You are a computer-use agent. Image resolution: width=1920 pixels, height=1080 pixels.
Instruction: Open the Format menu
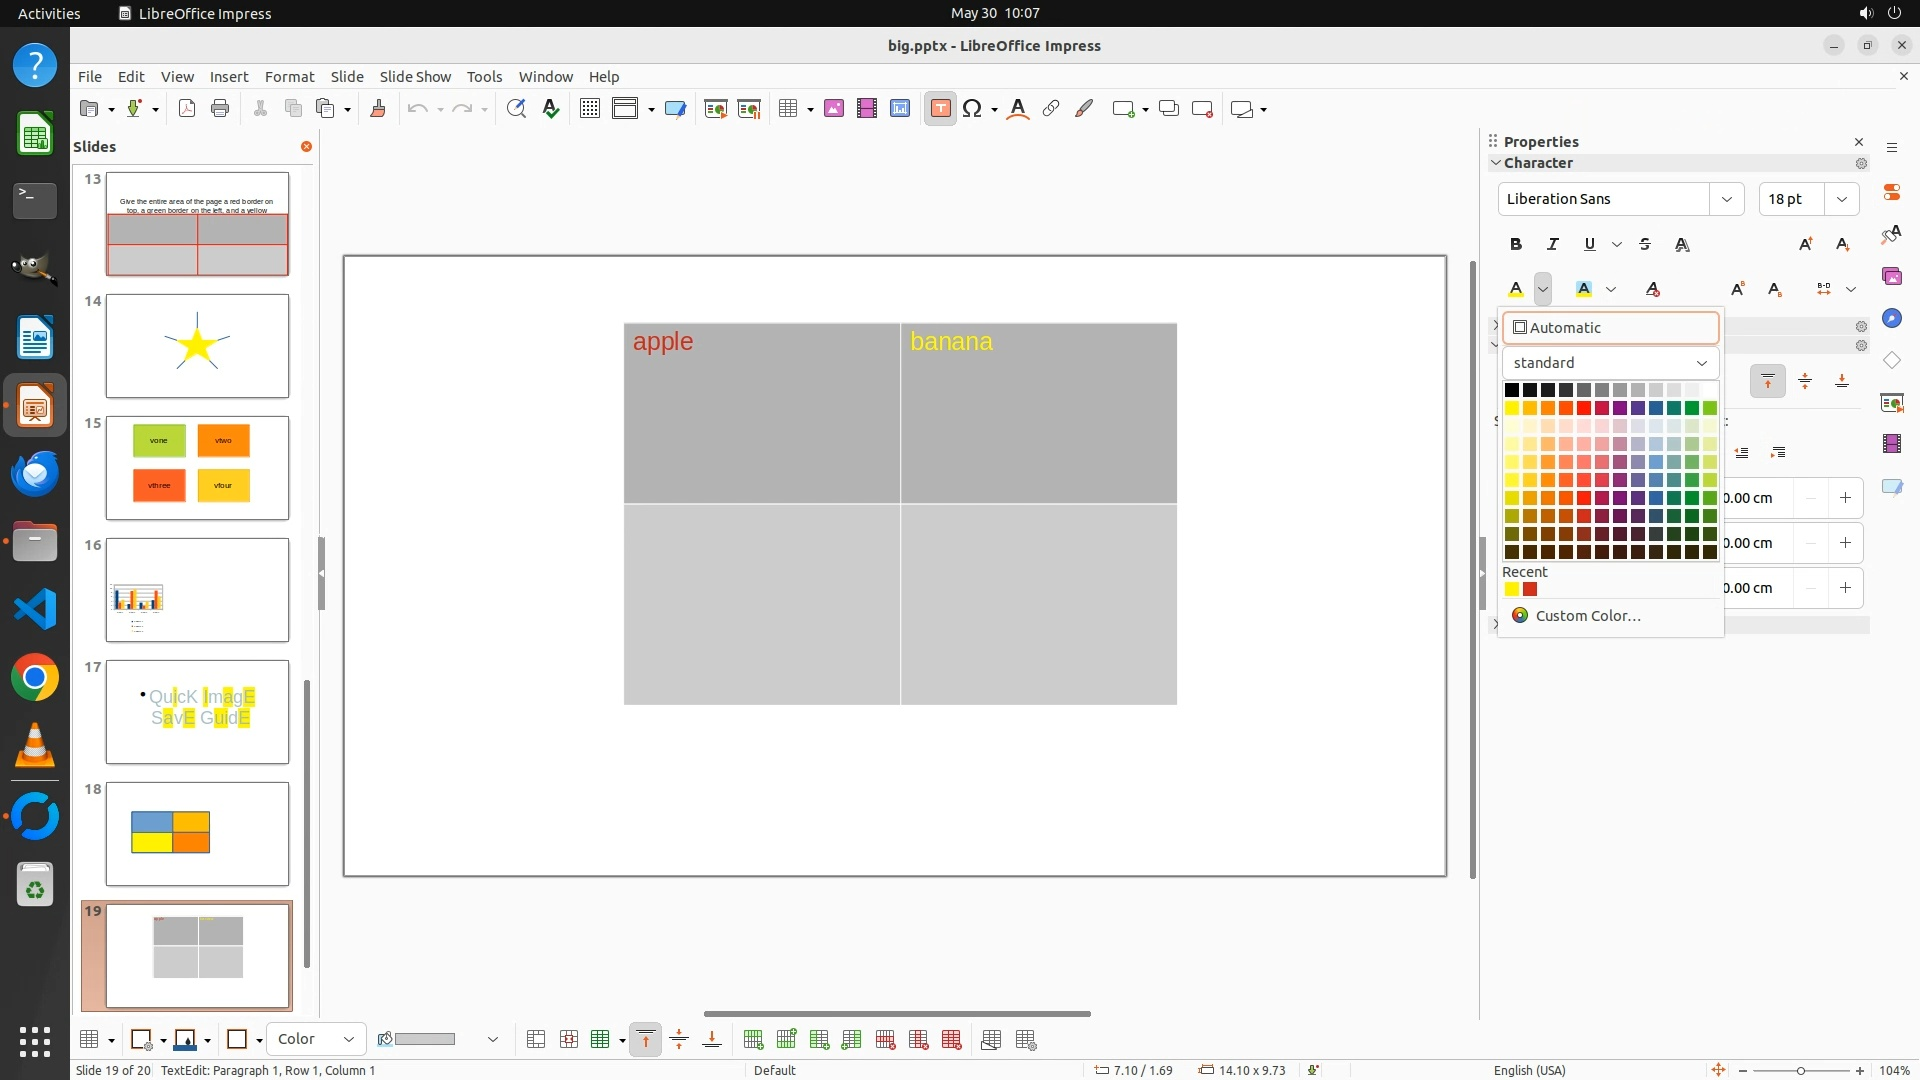coord(289,76)
